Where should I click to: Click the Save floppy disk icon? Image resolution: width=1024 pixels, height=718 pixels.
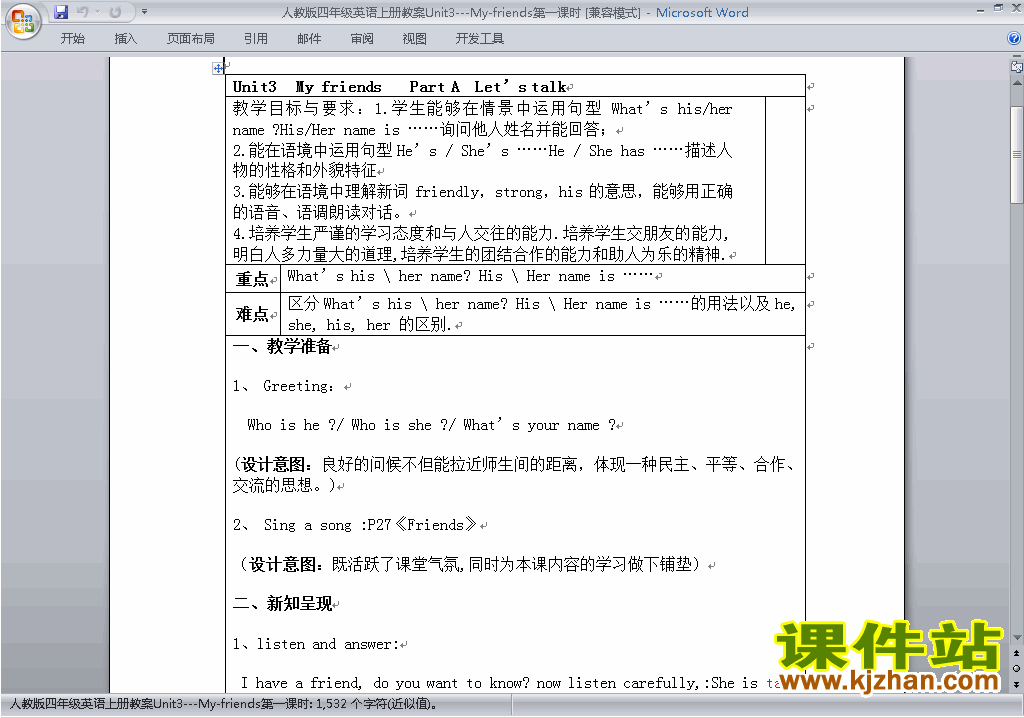(61, 12)
